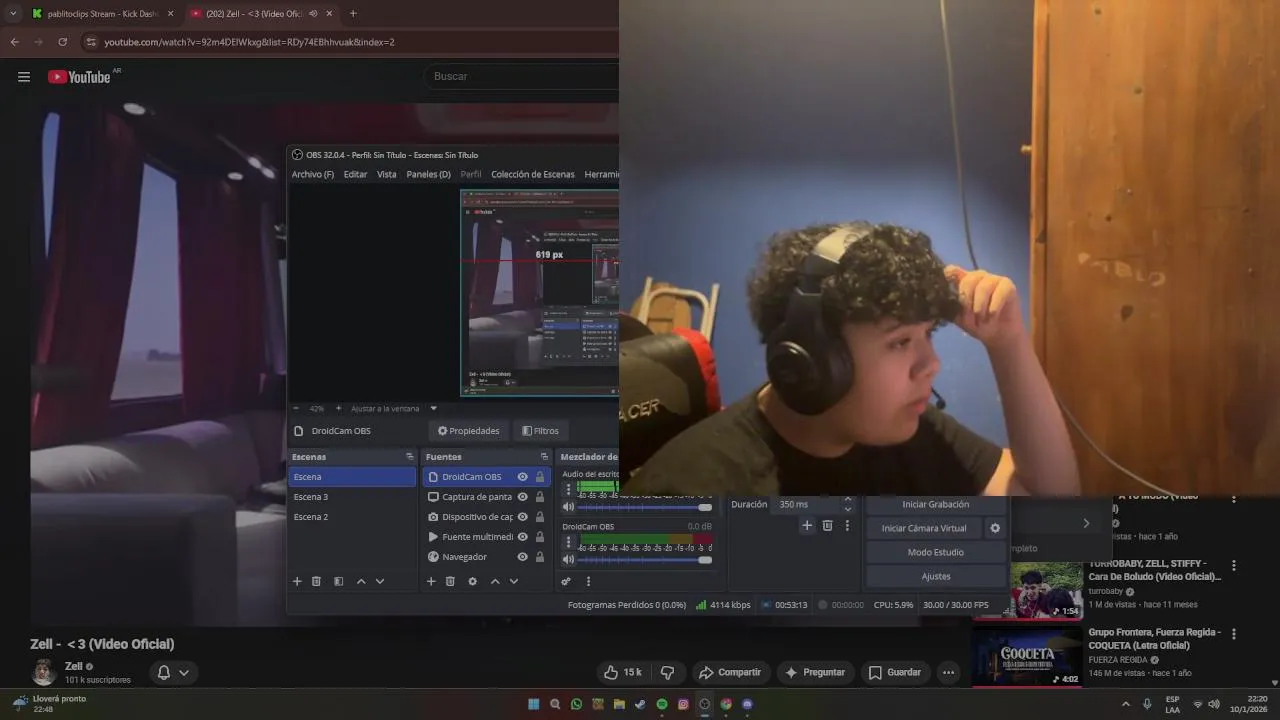Viewport: 1280px width, 720px height.
Task: Open the DroidCam OBS mixer channel options dots
Action: (x=568, y=542)
